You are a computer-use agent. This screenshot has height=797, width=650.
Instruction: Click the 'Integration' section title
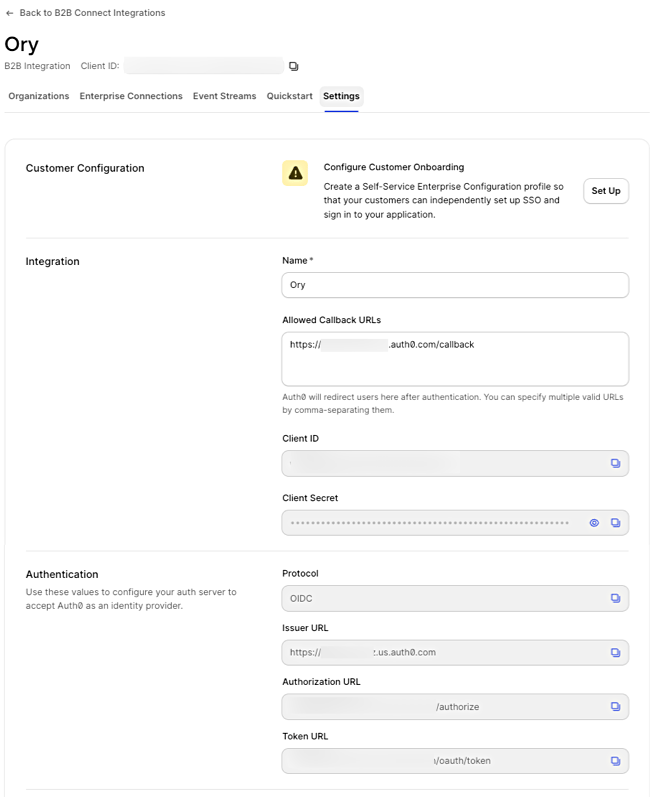[x=52, y=261]
